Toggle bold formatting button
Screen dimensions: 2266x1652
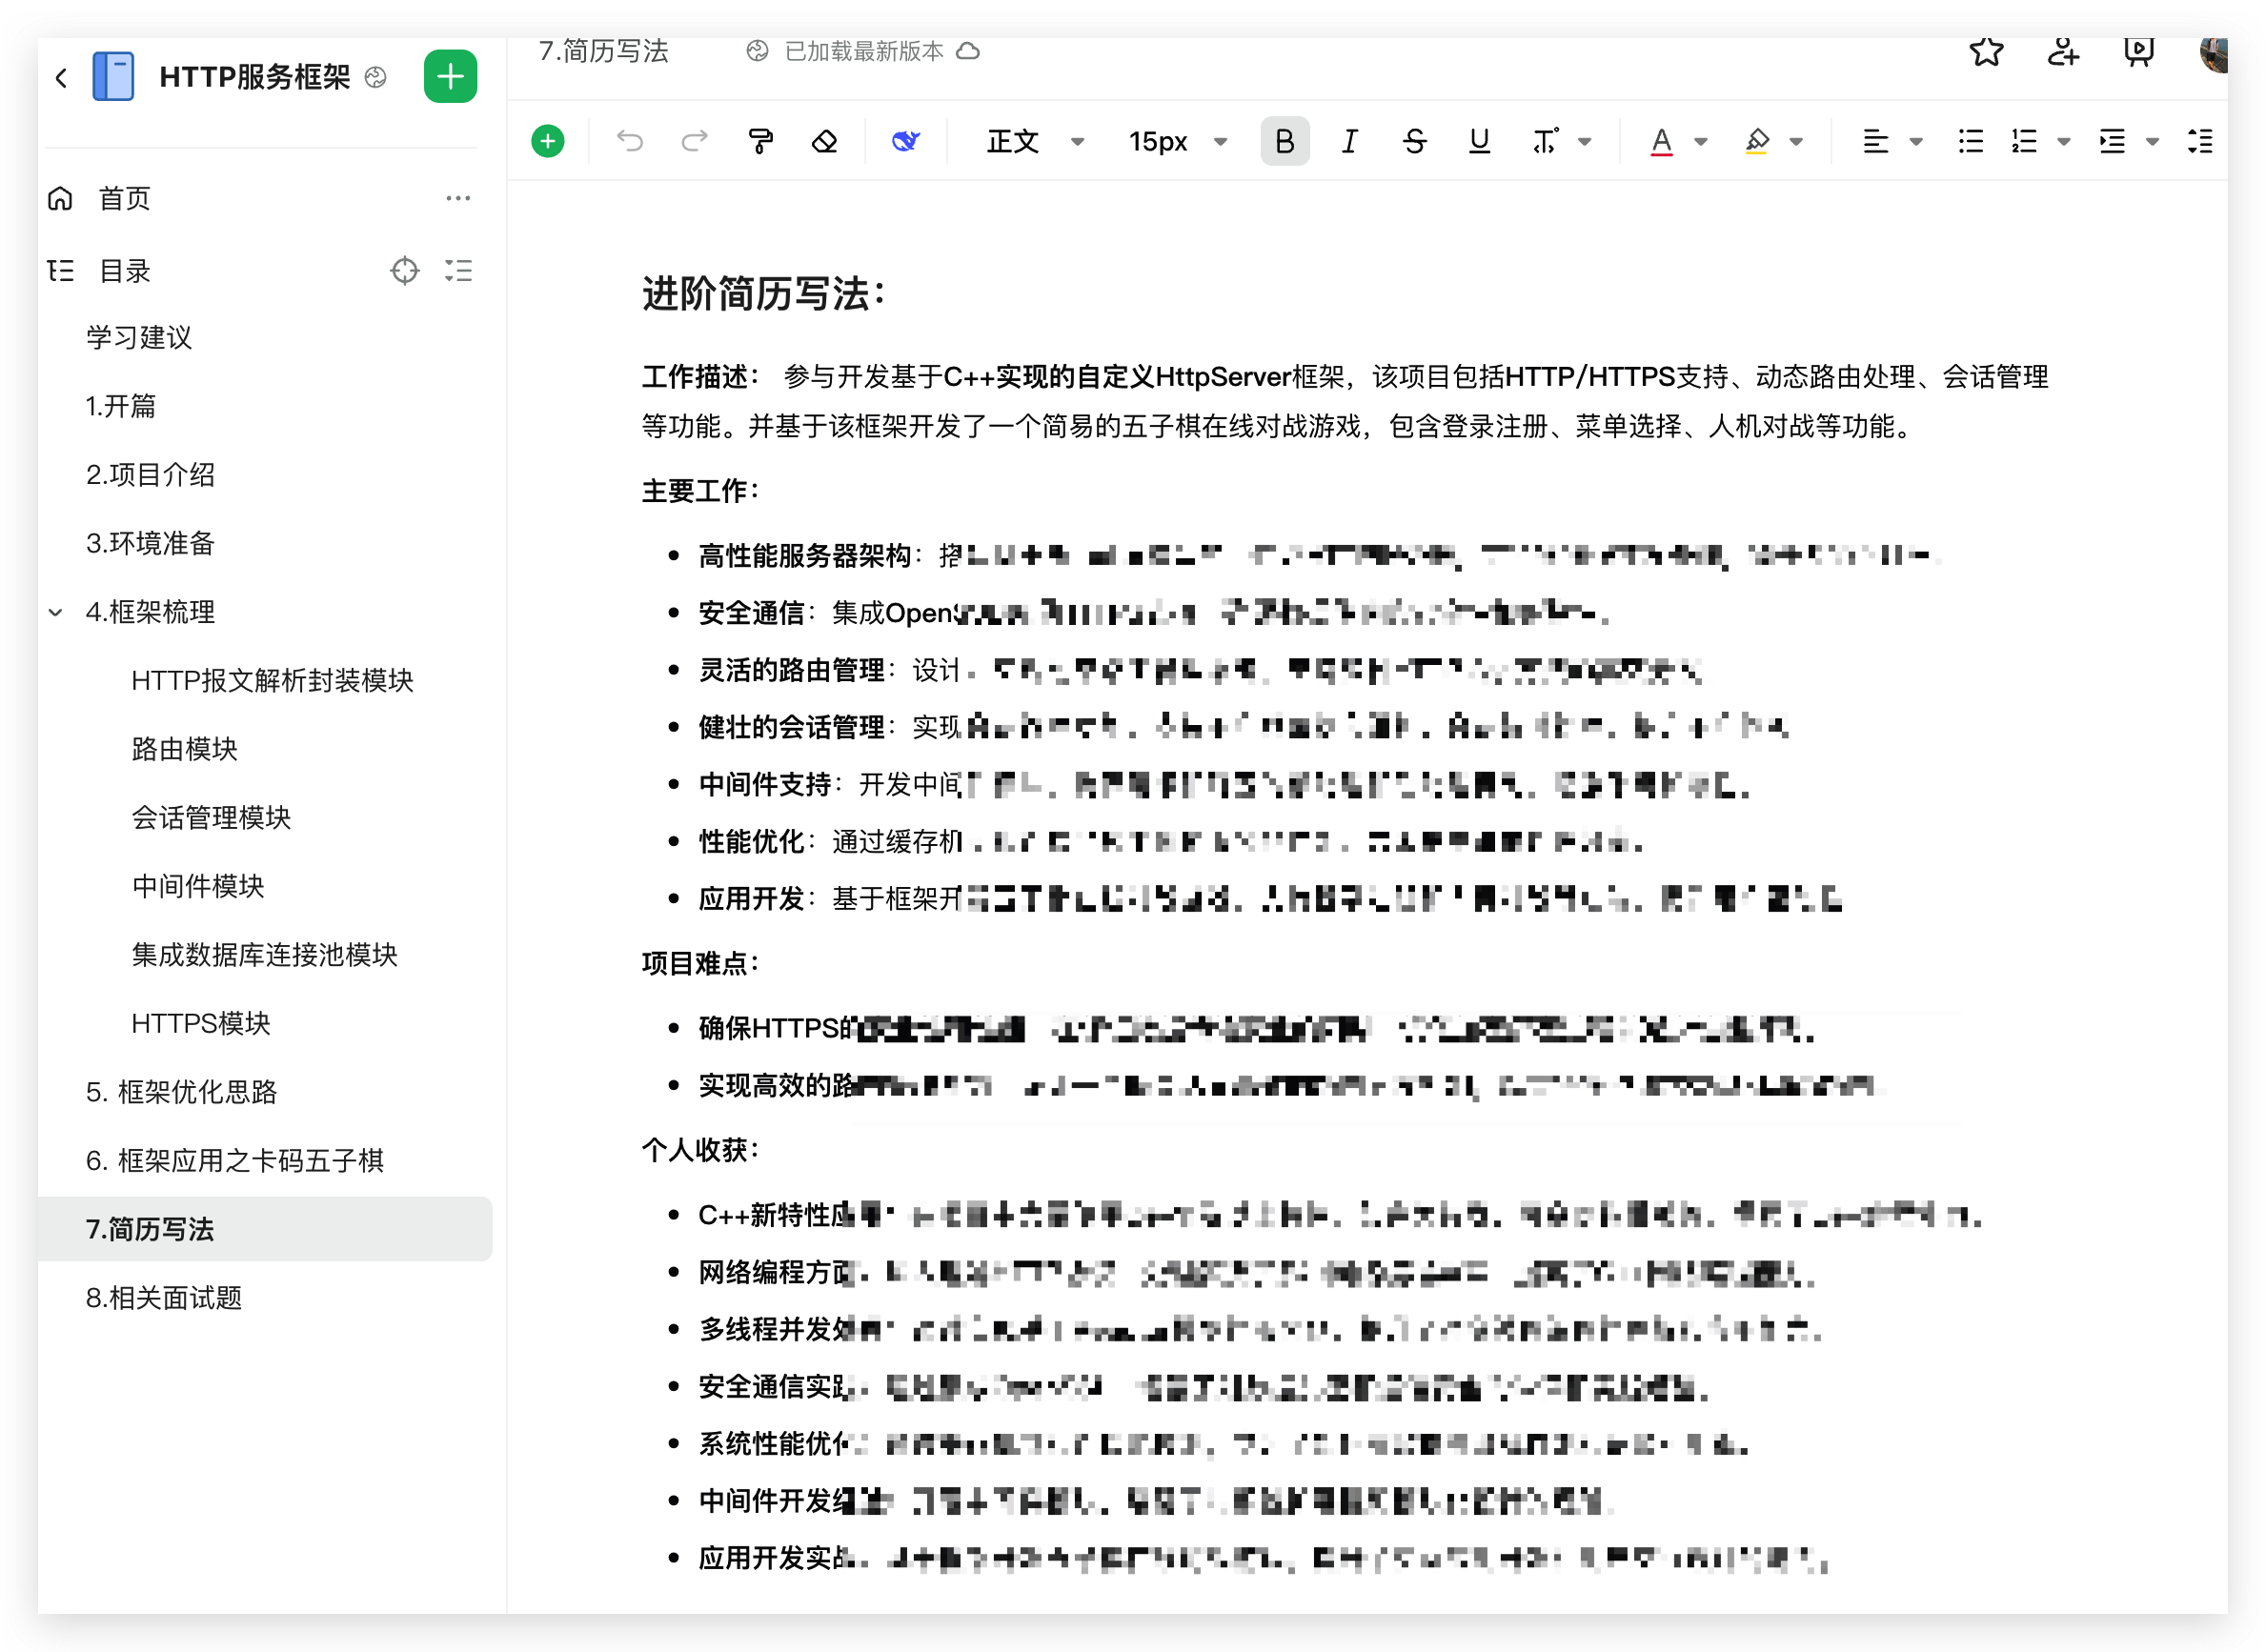[x=1285, y=141]
